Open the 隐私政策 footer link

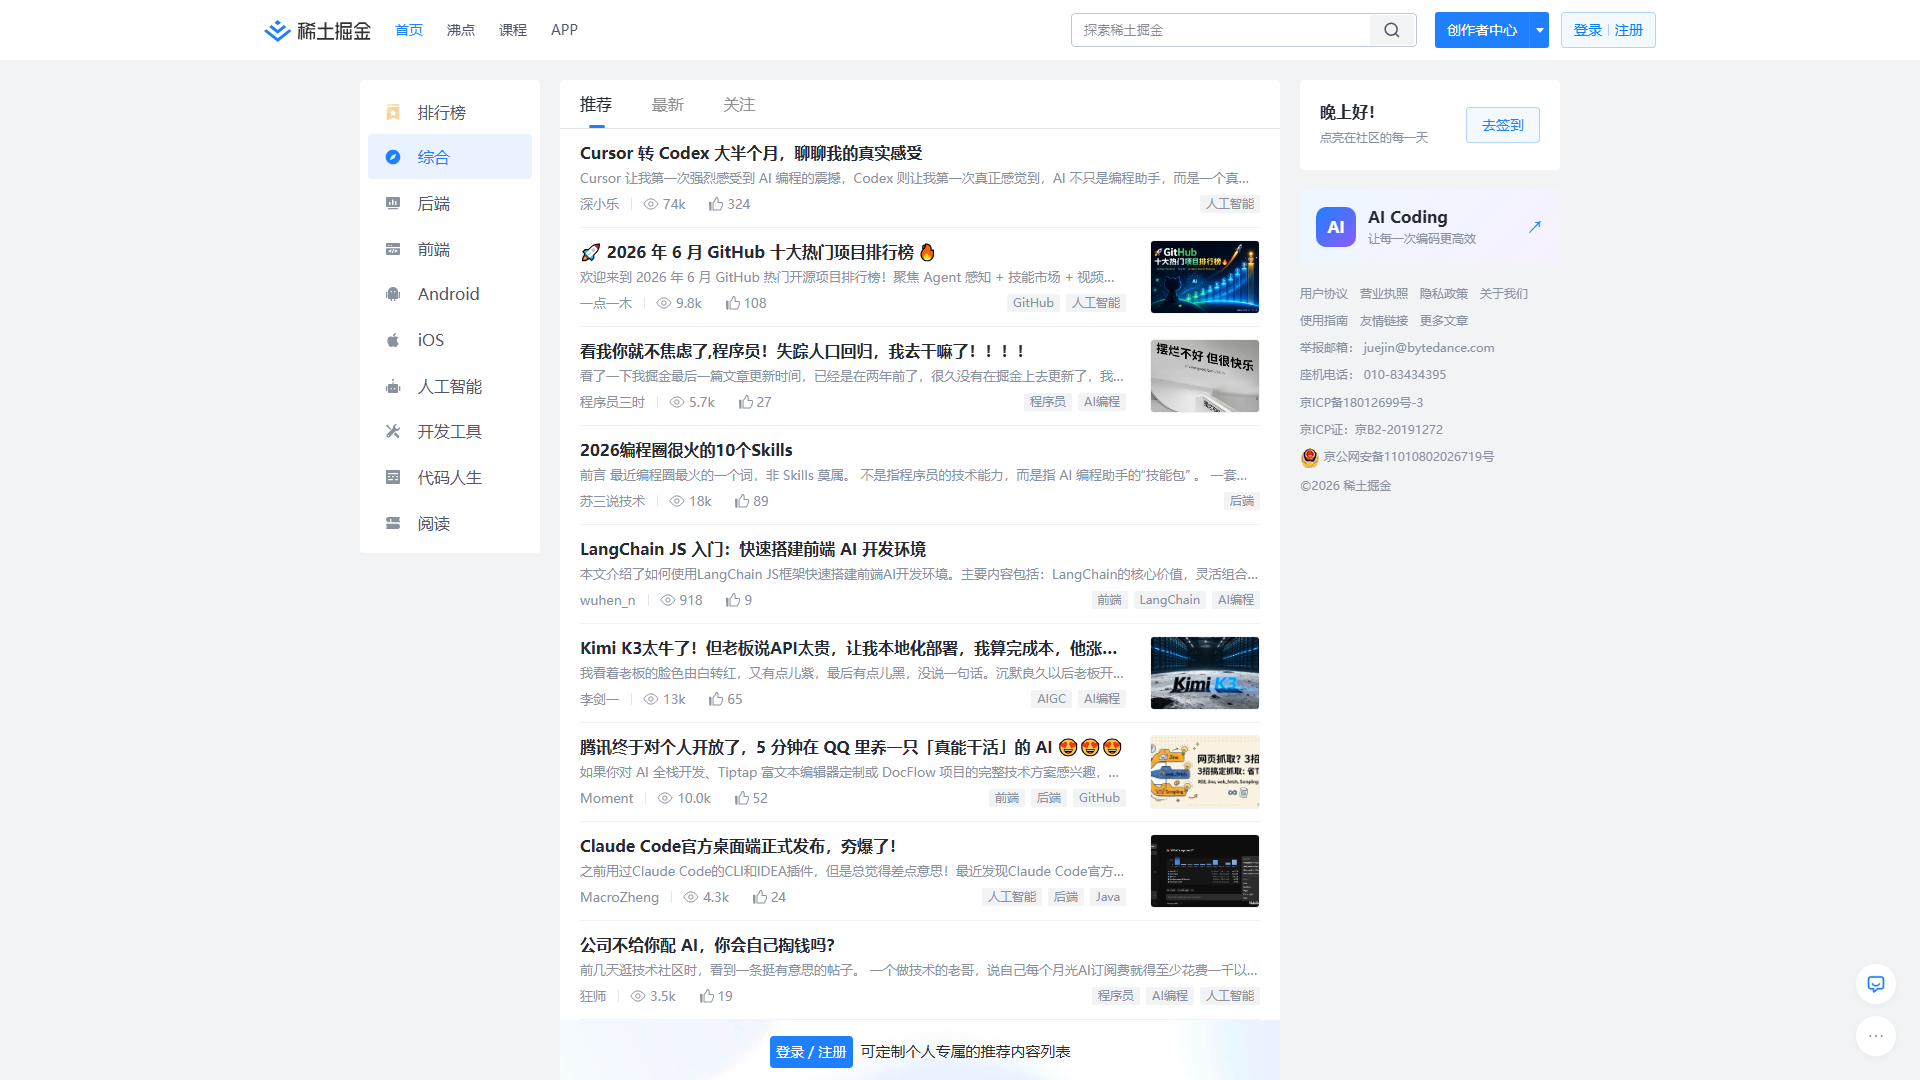point(1444,294)
